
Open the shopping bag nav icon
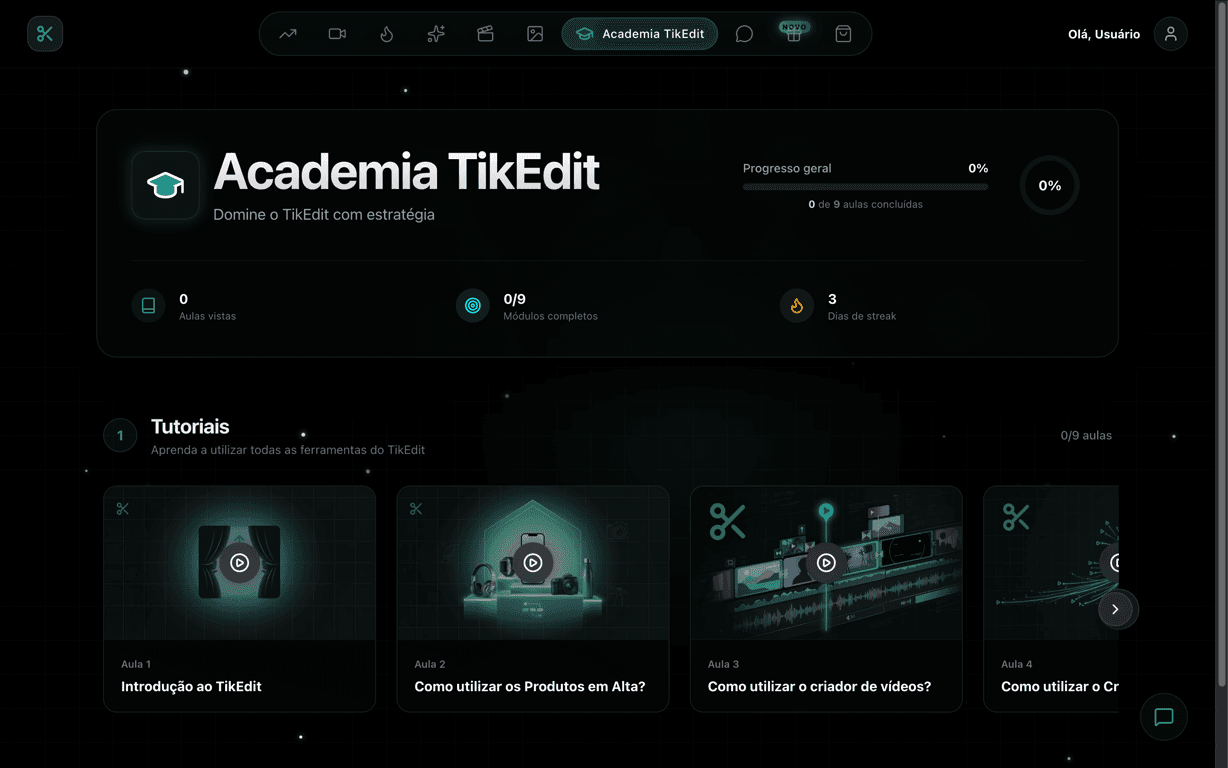pyautogui.click(x=843, y=34)
